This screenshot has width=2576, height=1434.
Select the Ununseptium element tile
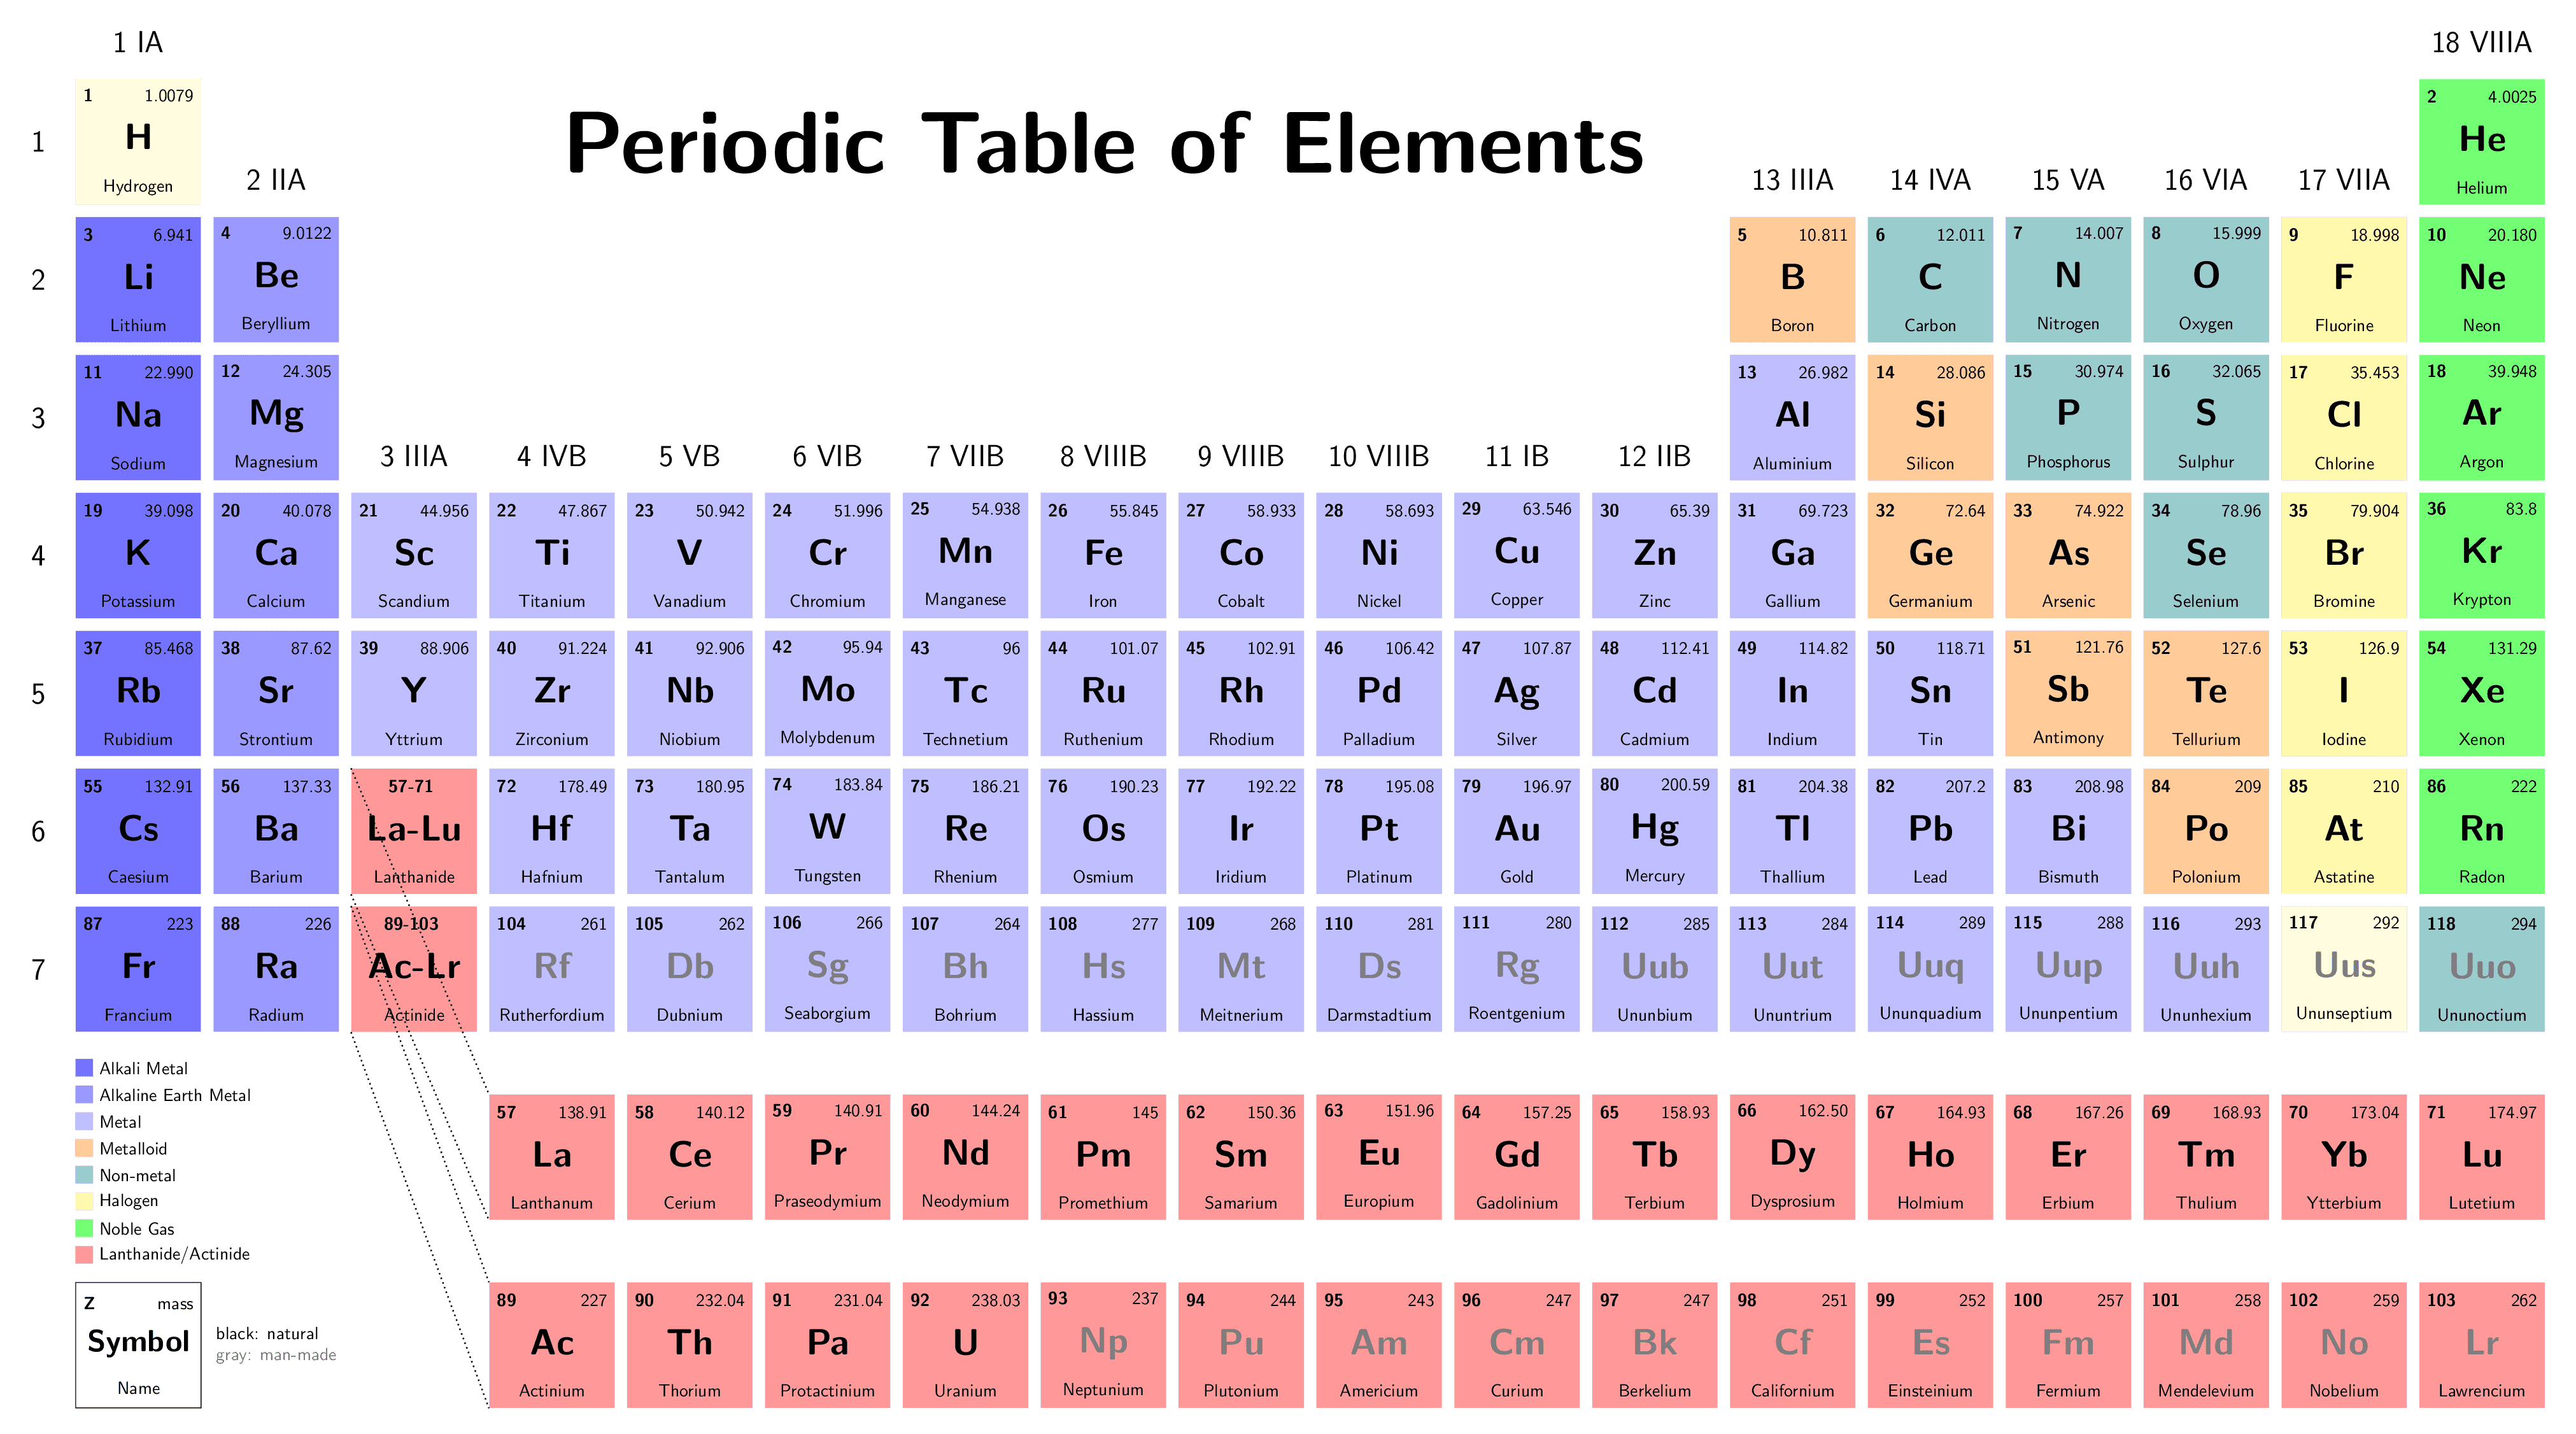coord(2344,969)
